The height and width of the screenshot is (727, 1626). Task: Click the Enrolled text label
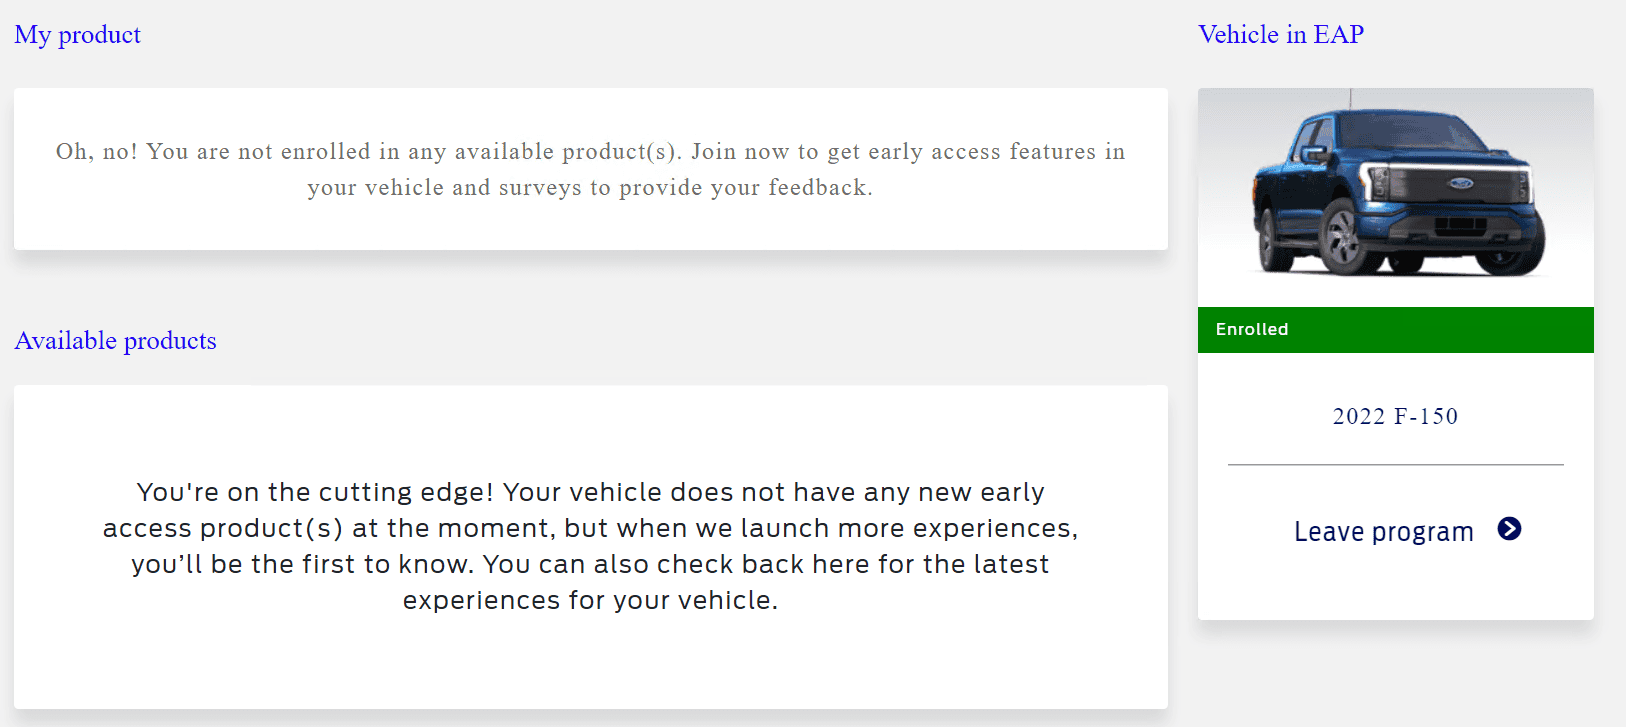click(x=1251, y=329)
